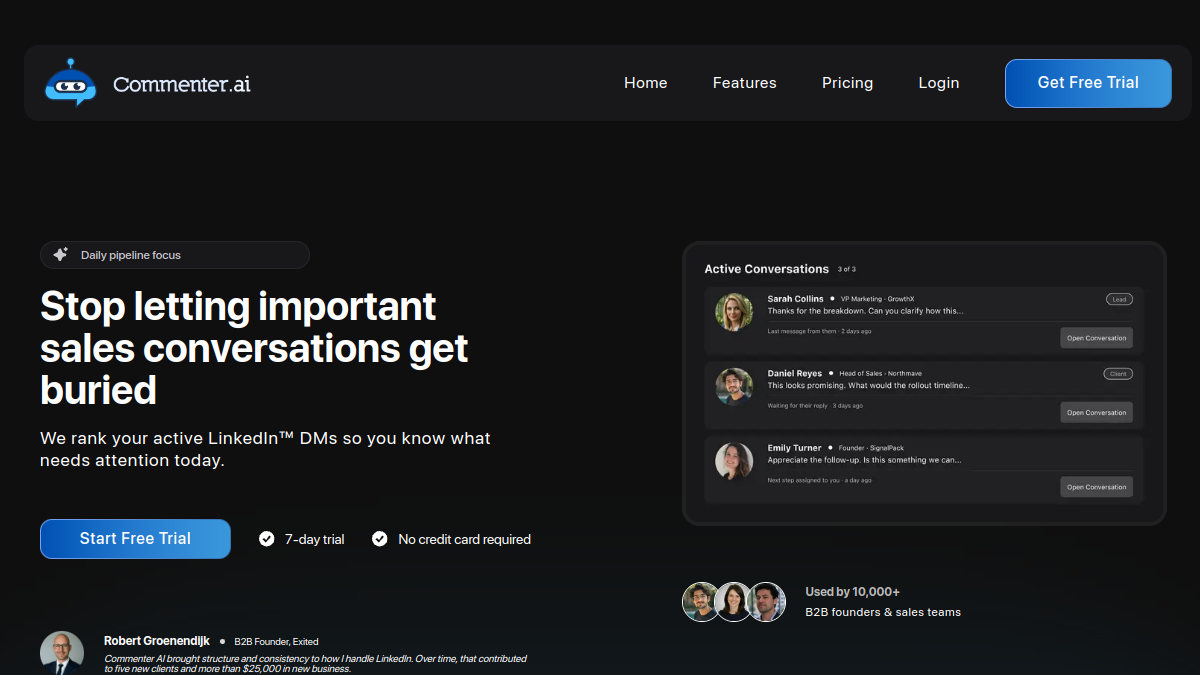The image size is (1200, 675).
Task: Open Daniel Reyes' avatar photo
Action: [x=734, y=386]
